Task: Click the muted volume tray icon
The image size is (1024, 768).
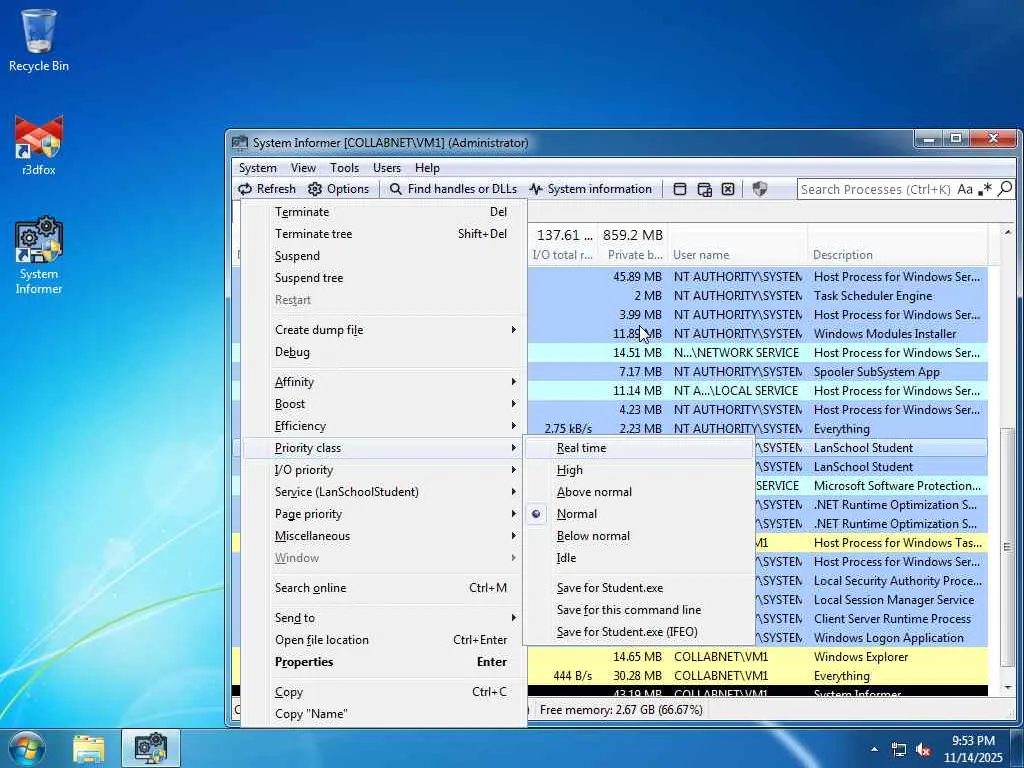Action: (923, 750)
